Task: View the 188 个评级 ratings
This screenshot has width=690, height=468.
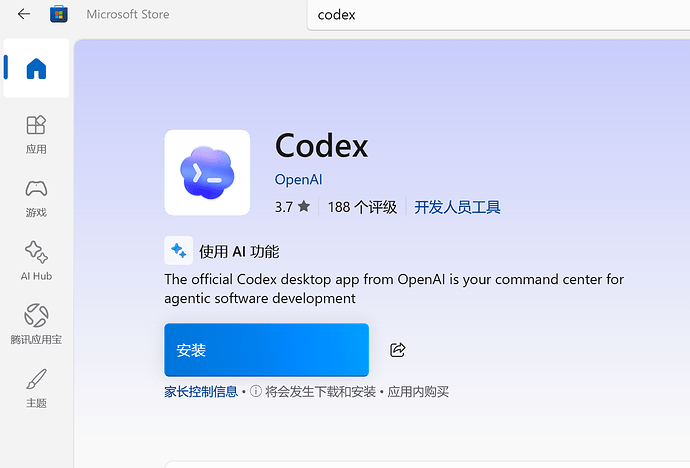Action: tap(362, 207)
